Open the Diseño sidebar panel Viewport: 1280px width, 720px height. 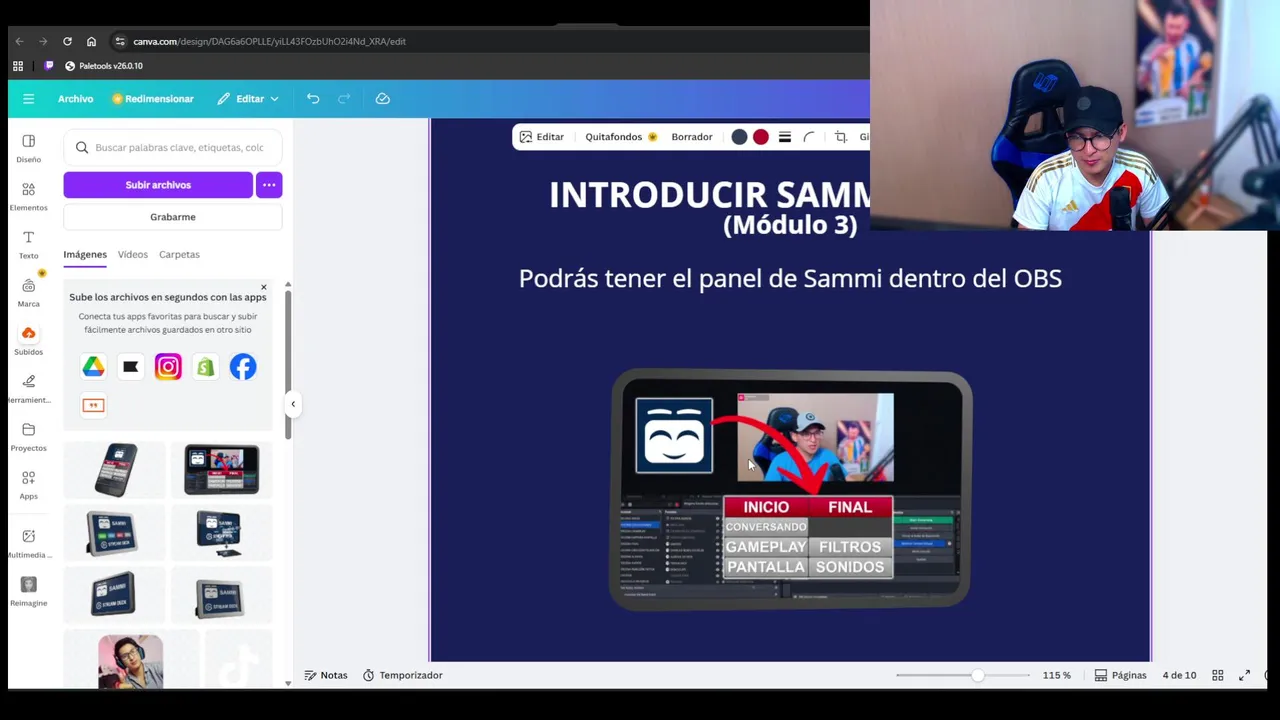click(28, 148)
